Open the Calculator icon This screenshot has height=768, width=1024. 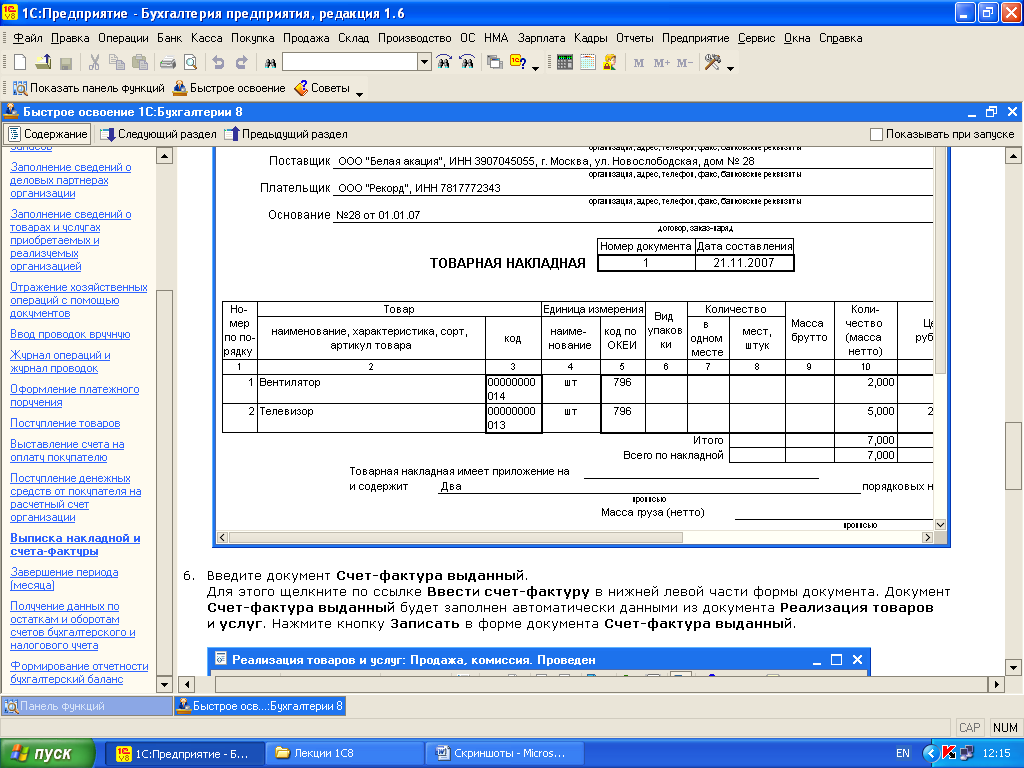pyautogui.click(x=565, y=63)
